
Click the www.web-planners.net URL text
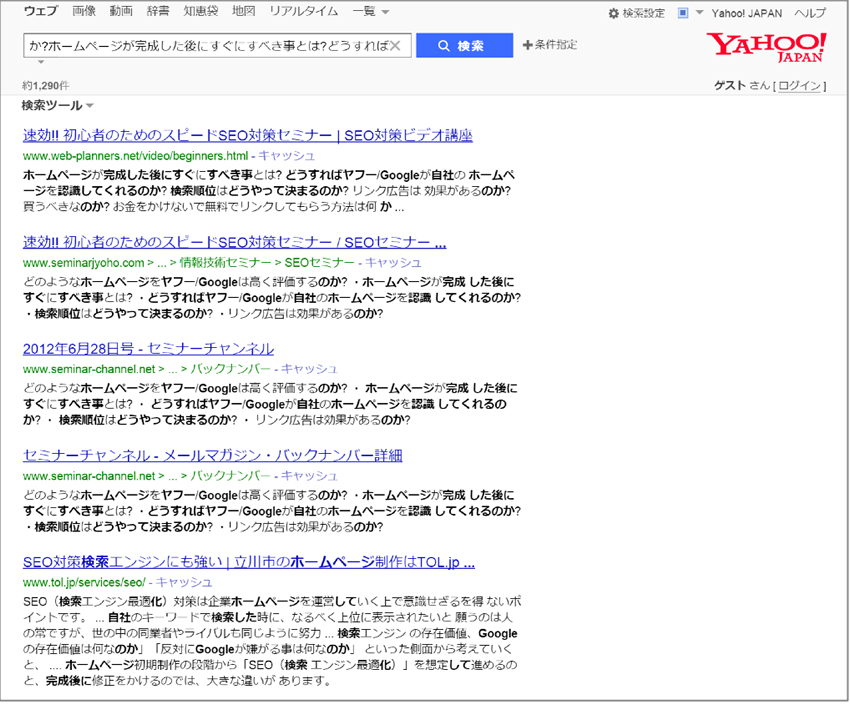(x=136, y=156)
